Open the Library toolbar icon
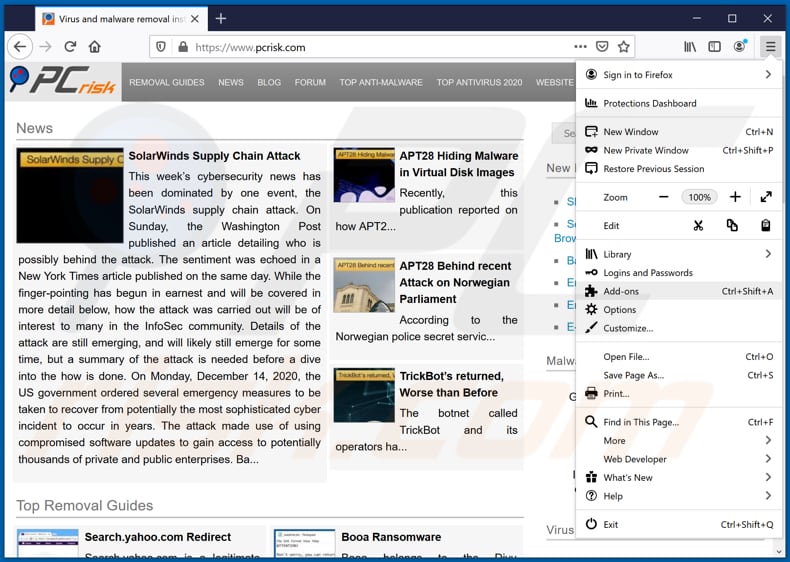790x562 pixels. click(x=690, y=47)
